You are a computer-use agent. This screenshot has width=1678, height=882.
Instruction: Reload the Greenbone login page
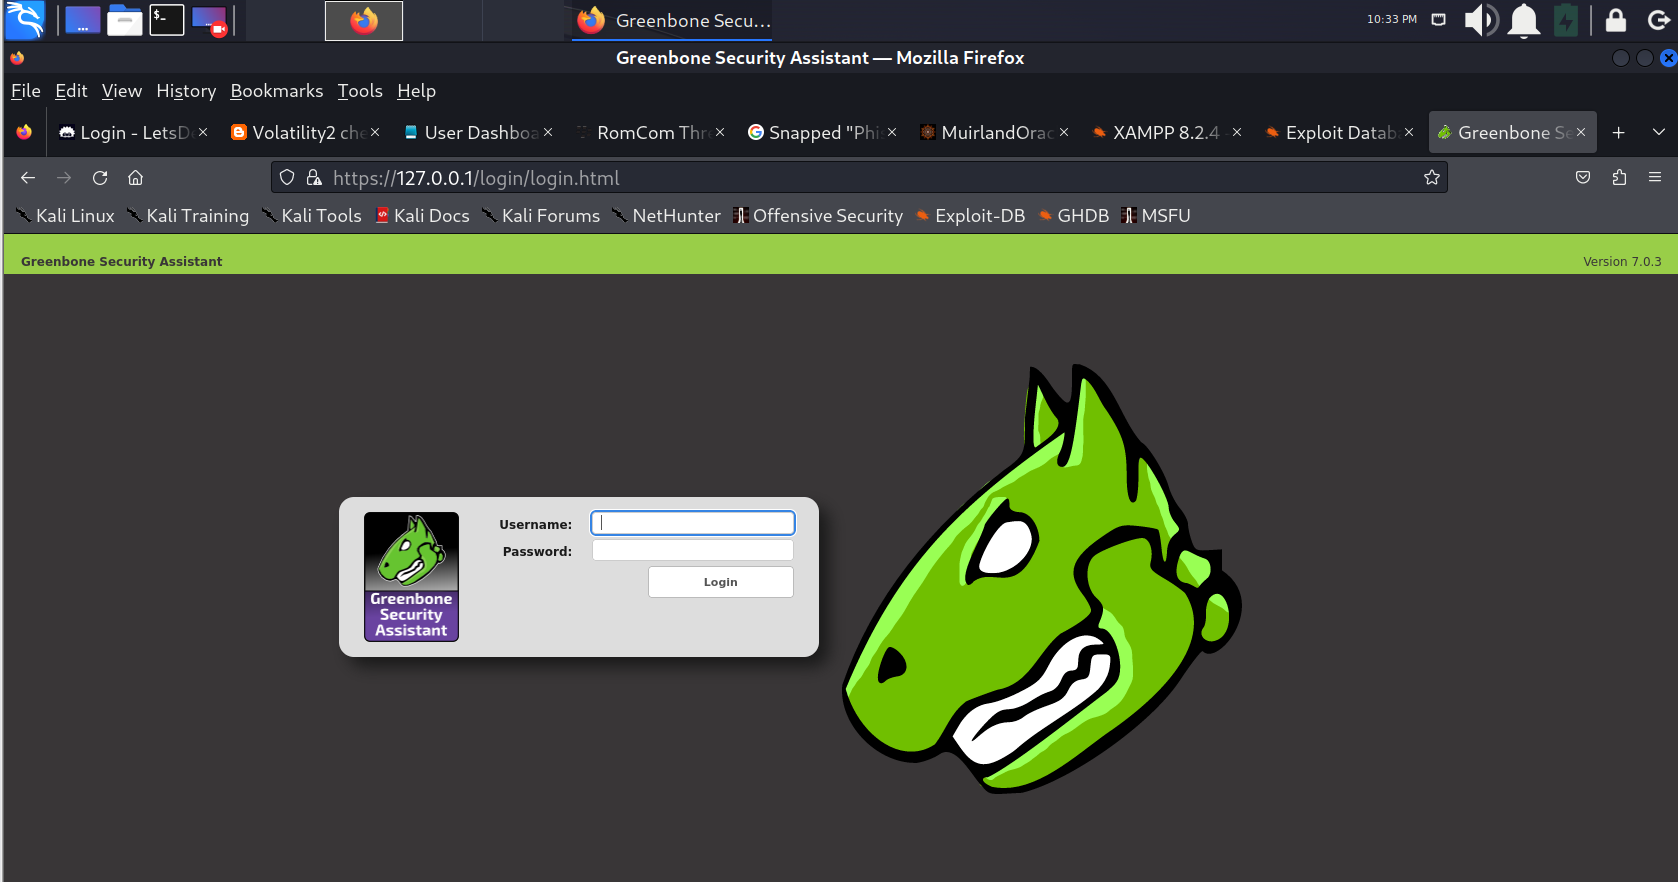click(x=100, y=177)
